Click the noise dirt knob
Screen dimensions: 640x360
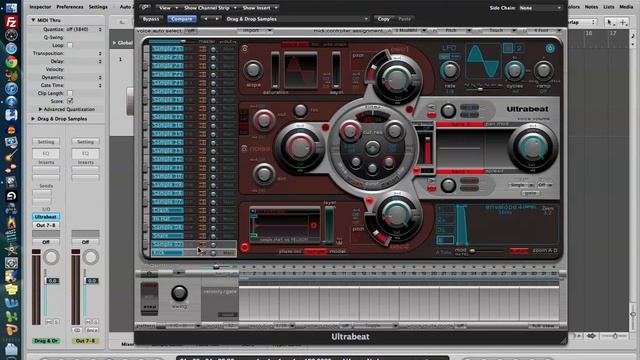264,174
